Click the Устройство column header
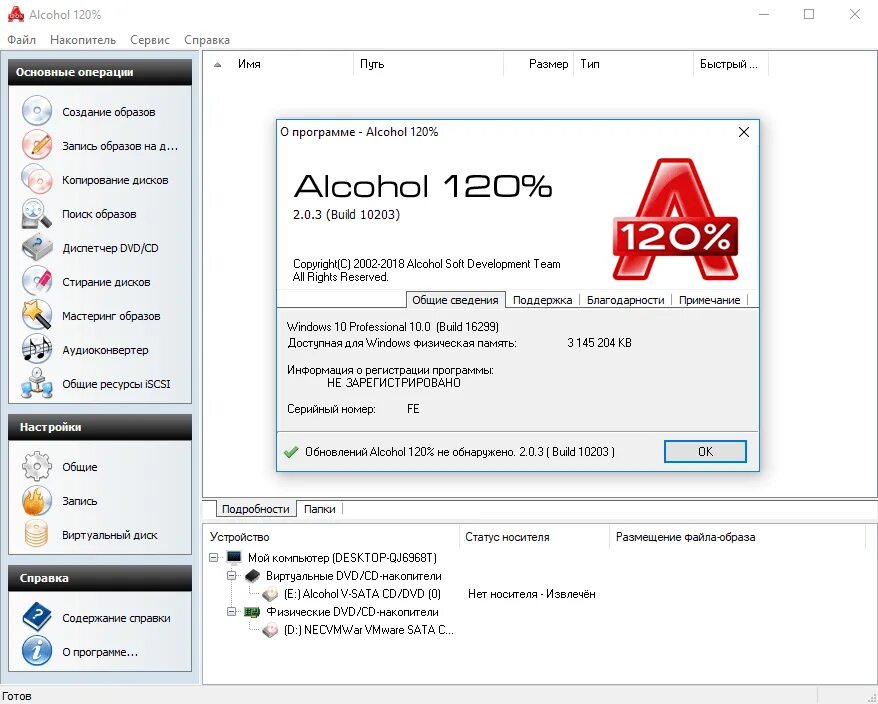 click(x=330, y=537)
